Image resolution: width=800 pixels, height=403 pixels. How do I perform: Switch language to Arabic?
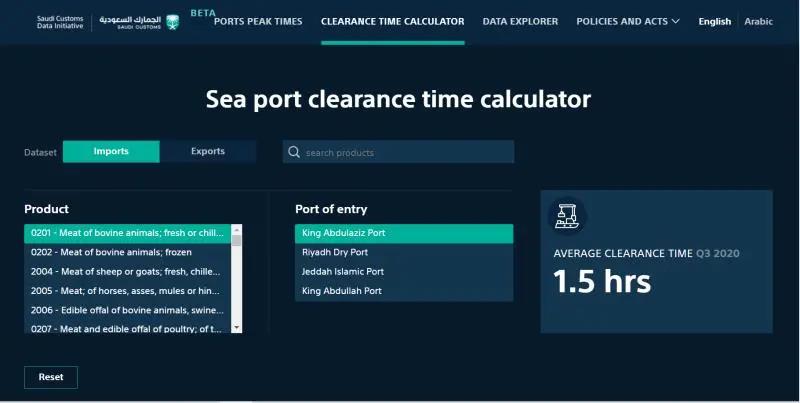pyautogui.click(x=758, y=21)
